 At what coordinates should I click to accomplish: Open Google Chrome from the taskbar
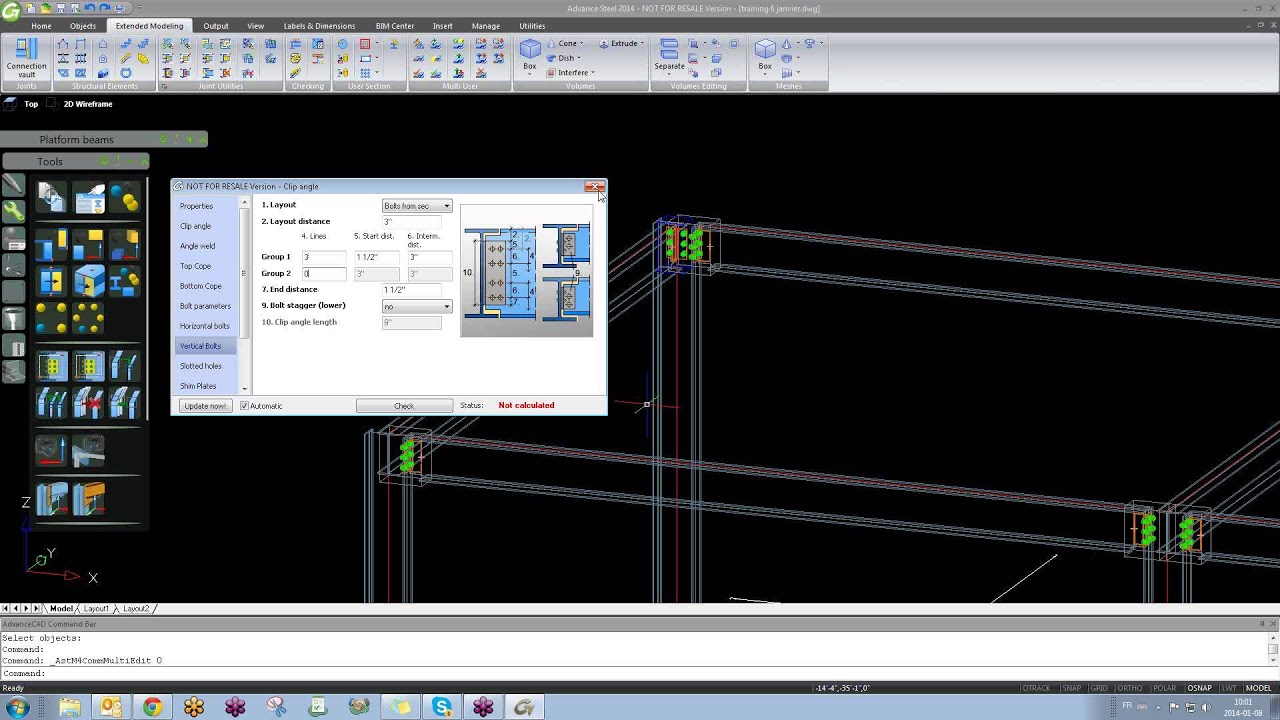click(152, 707)
